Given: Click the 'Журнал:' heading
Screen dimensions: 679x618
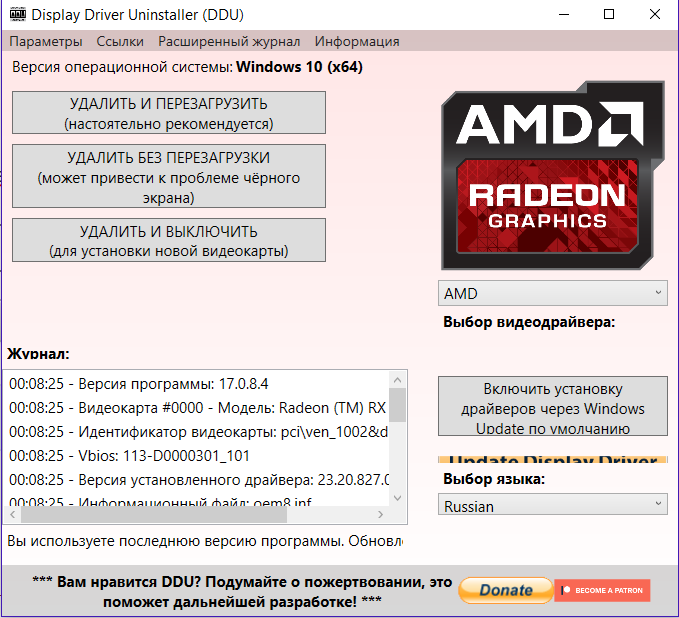Looking at the screenshot, I should pyautogui.click(x=38, y=353).
